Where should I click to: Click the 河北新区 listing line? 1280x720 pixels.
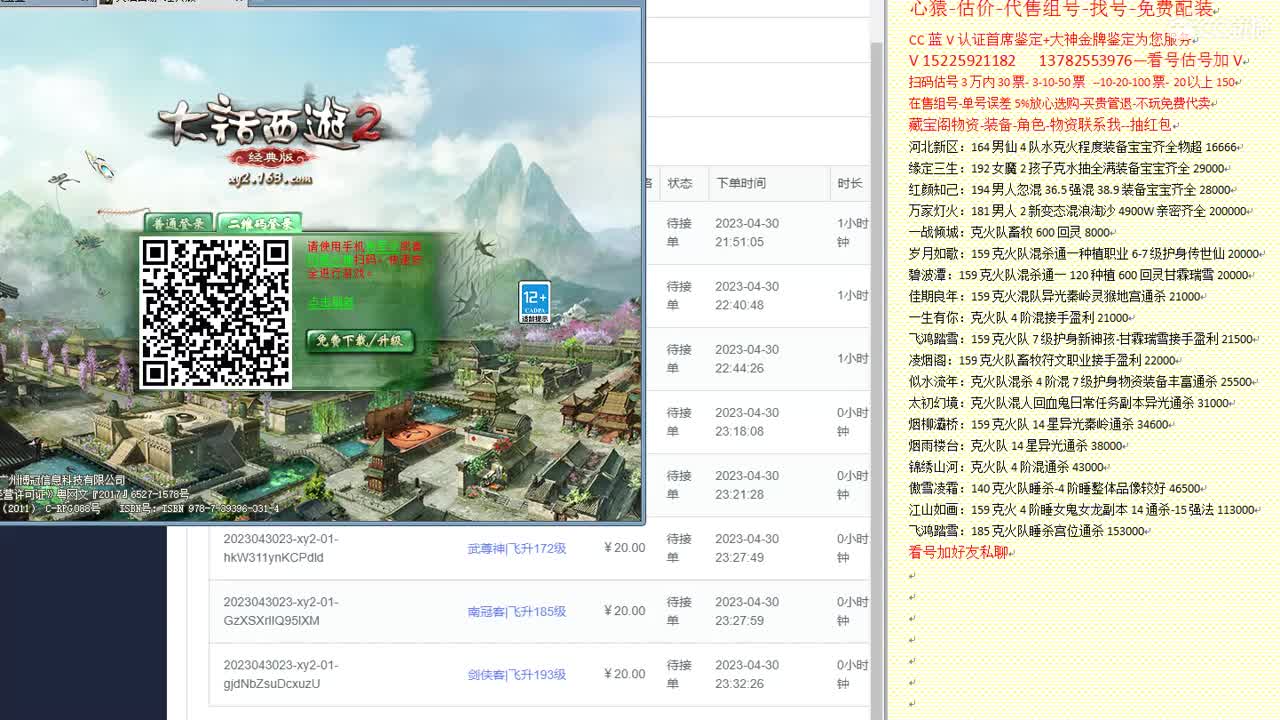click(x=1074, y=147)
